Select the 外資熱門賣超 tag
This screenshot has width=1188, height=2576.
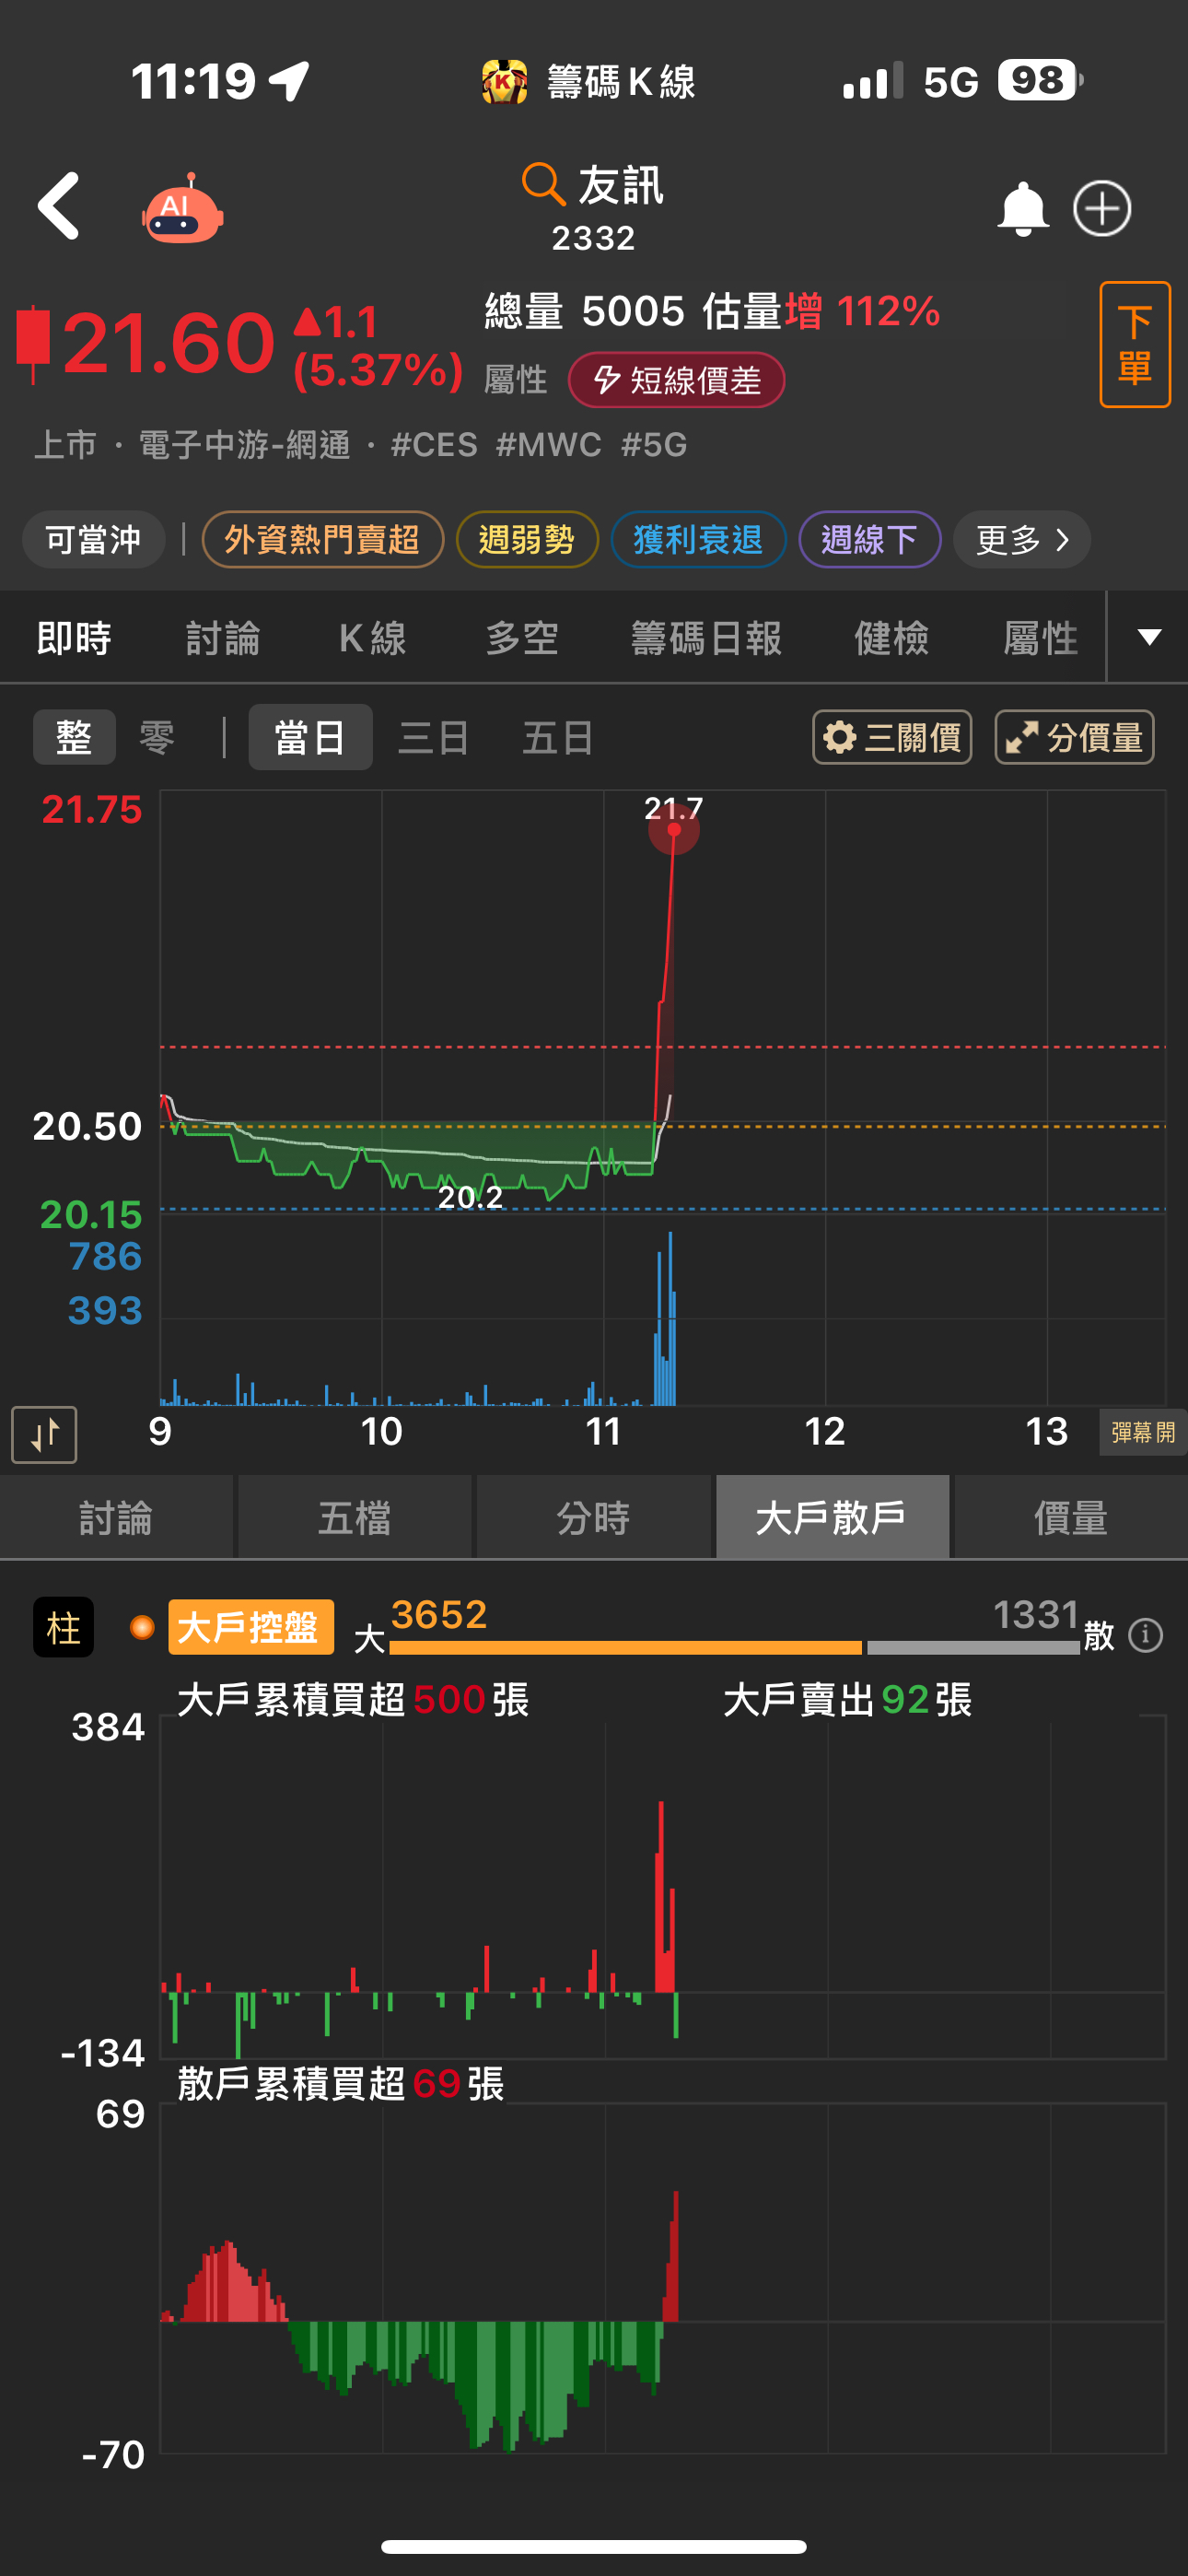coord(322,540)
